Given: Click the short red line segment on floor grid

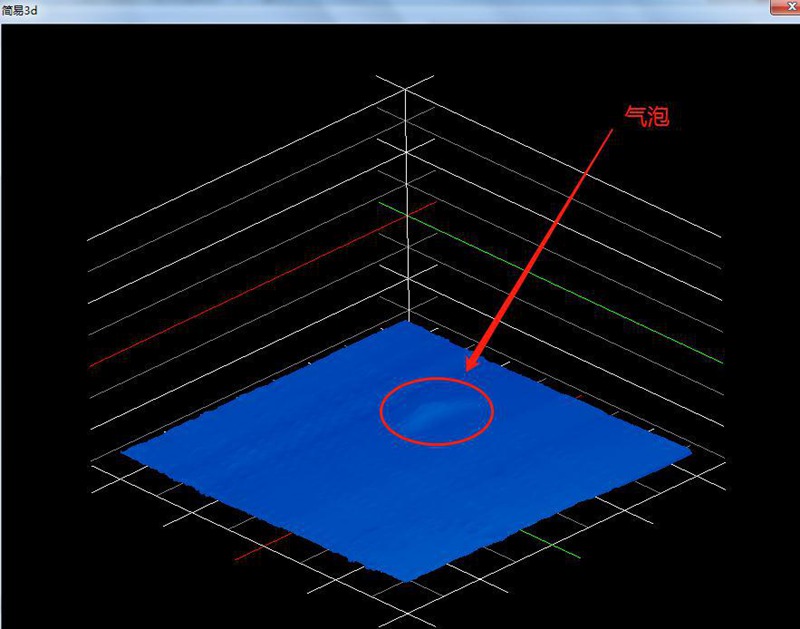Looking at the screenshot, I should pos(262,547).
